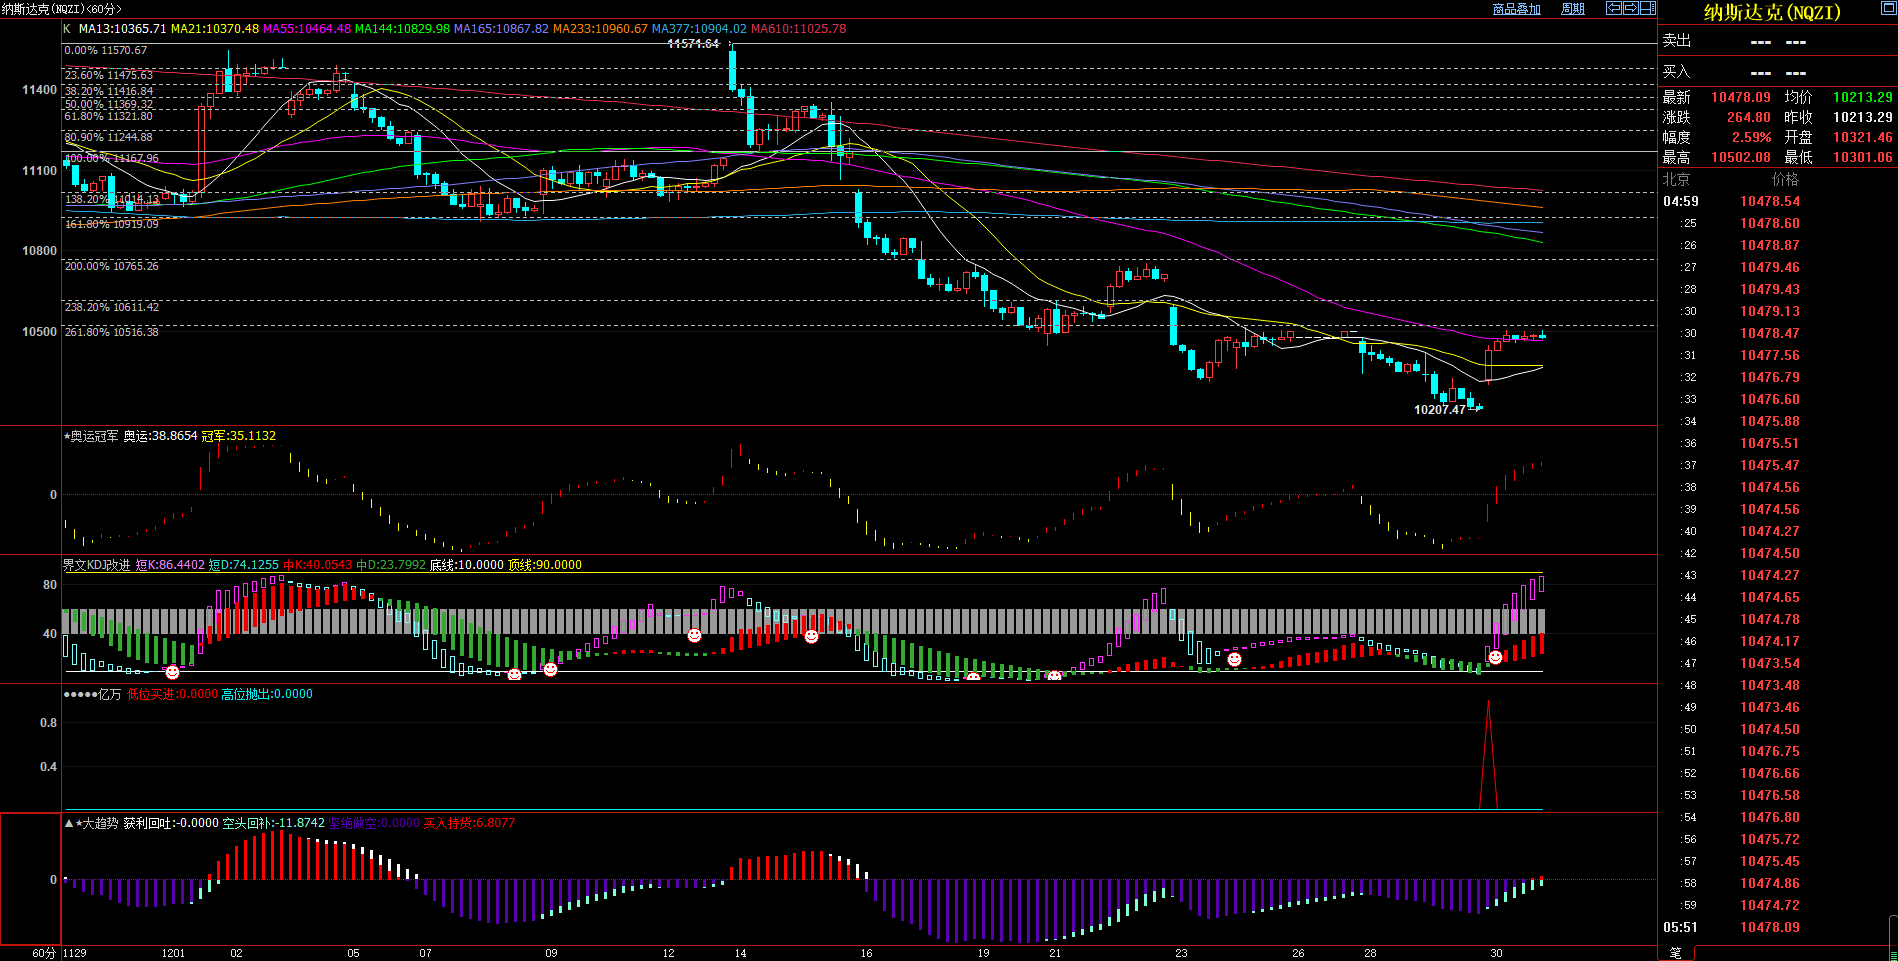This screenshot has width=1898, height=961.
Task: Click the 价格 price column header
Action: pyautogui.click(x=1785, y=180)
